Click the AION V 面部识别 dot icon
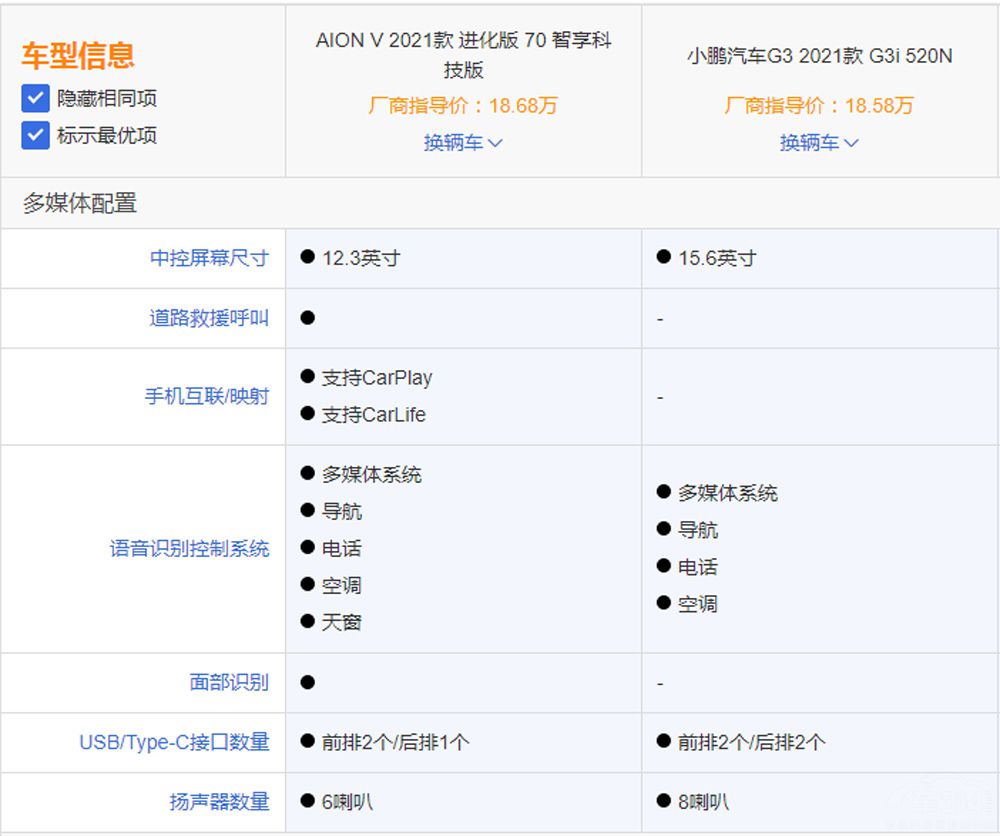This screenshot has height=836, width=1000. click(x=308, y=682)
